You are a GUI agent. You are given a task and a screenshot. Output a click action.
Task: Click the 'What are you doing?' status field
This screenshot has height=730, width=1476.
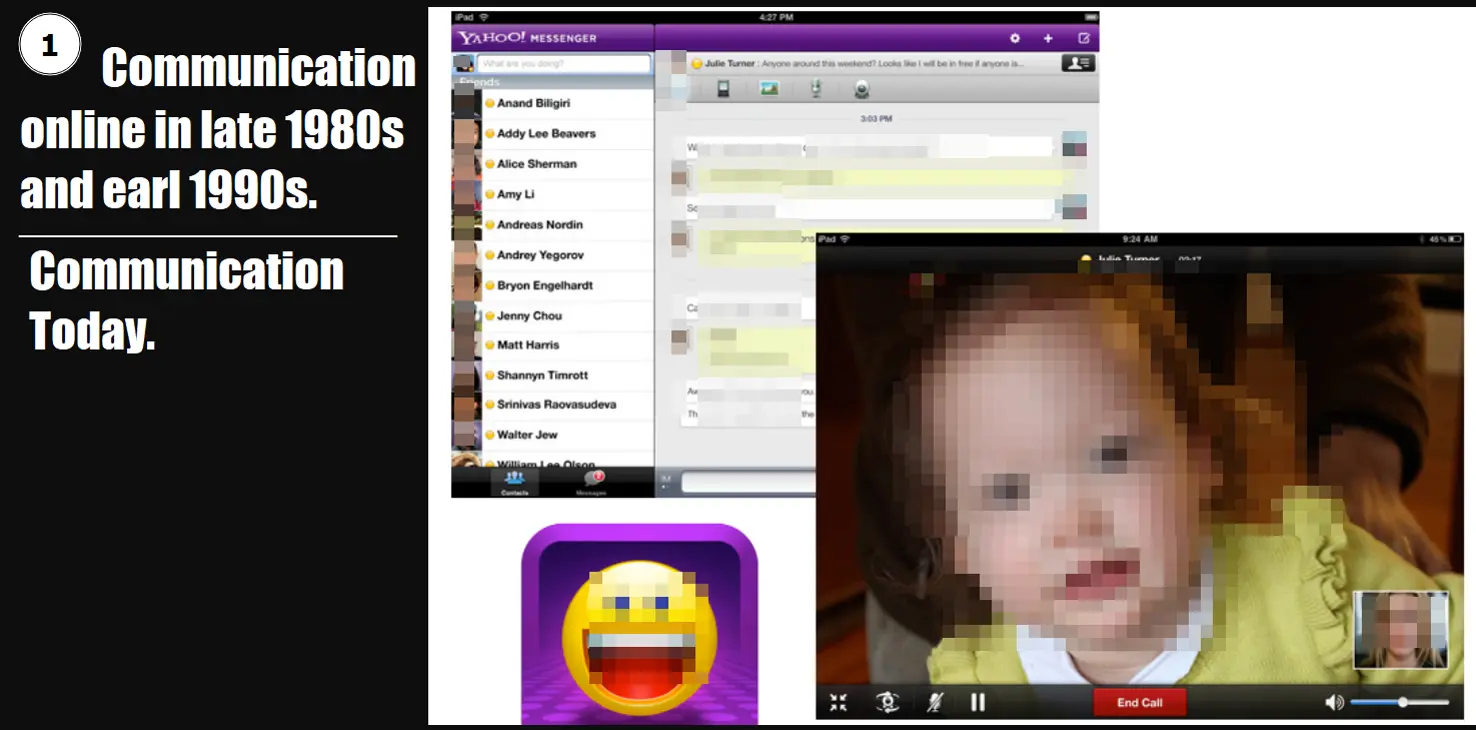pos(564,64)
